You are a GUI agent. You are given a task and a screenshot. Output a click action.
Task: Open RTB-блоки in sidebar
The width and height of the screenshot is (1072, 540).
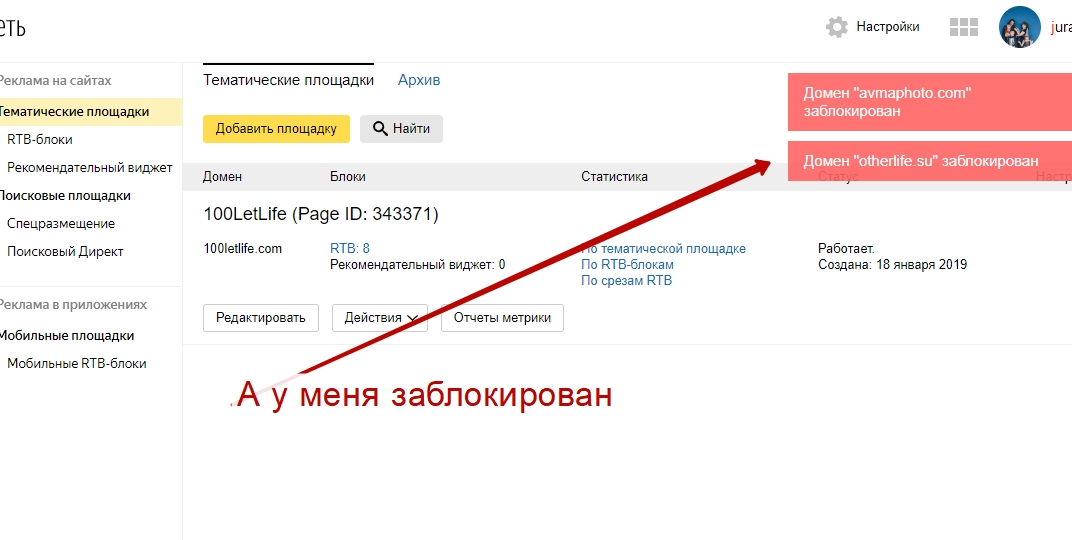[x=40, y=139]
